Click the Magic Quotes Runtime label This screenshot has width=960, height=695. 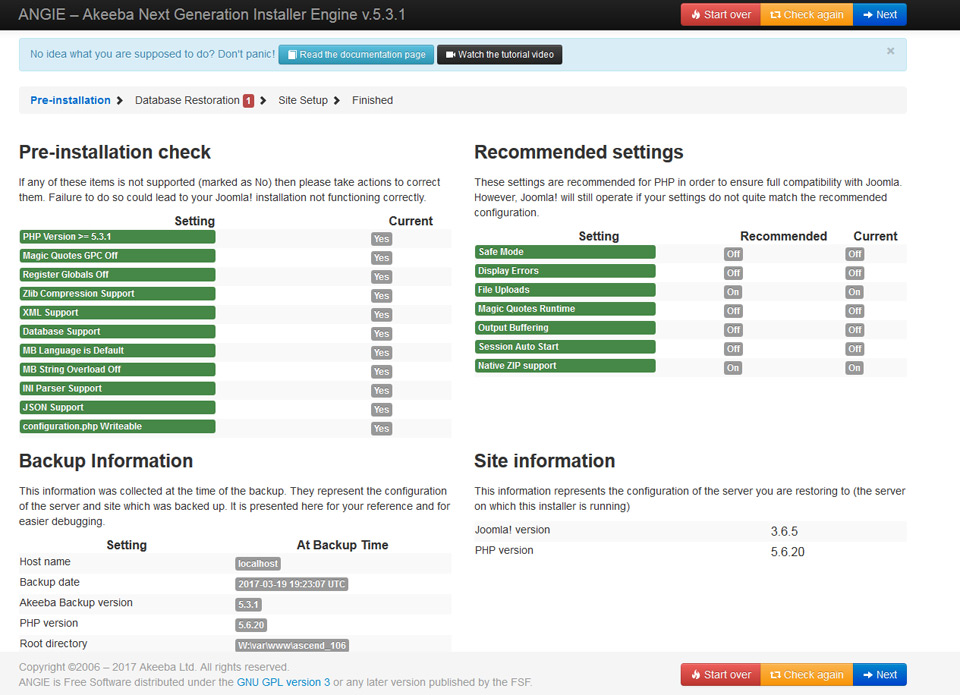tap(565, 309)
